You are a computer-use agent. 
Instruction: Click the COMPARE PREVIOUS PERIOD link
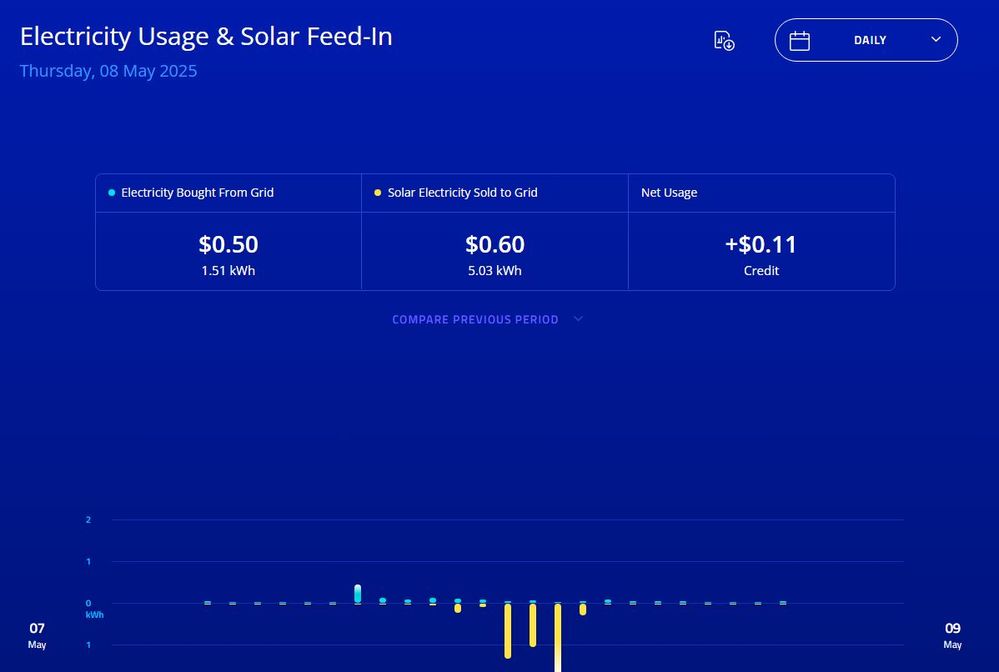[475, 320]
